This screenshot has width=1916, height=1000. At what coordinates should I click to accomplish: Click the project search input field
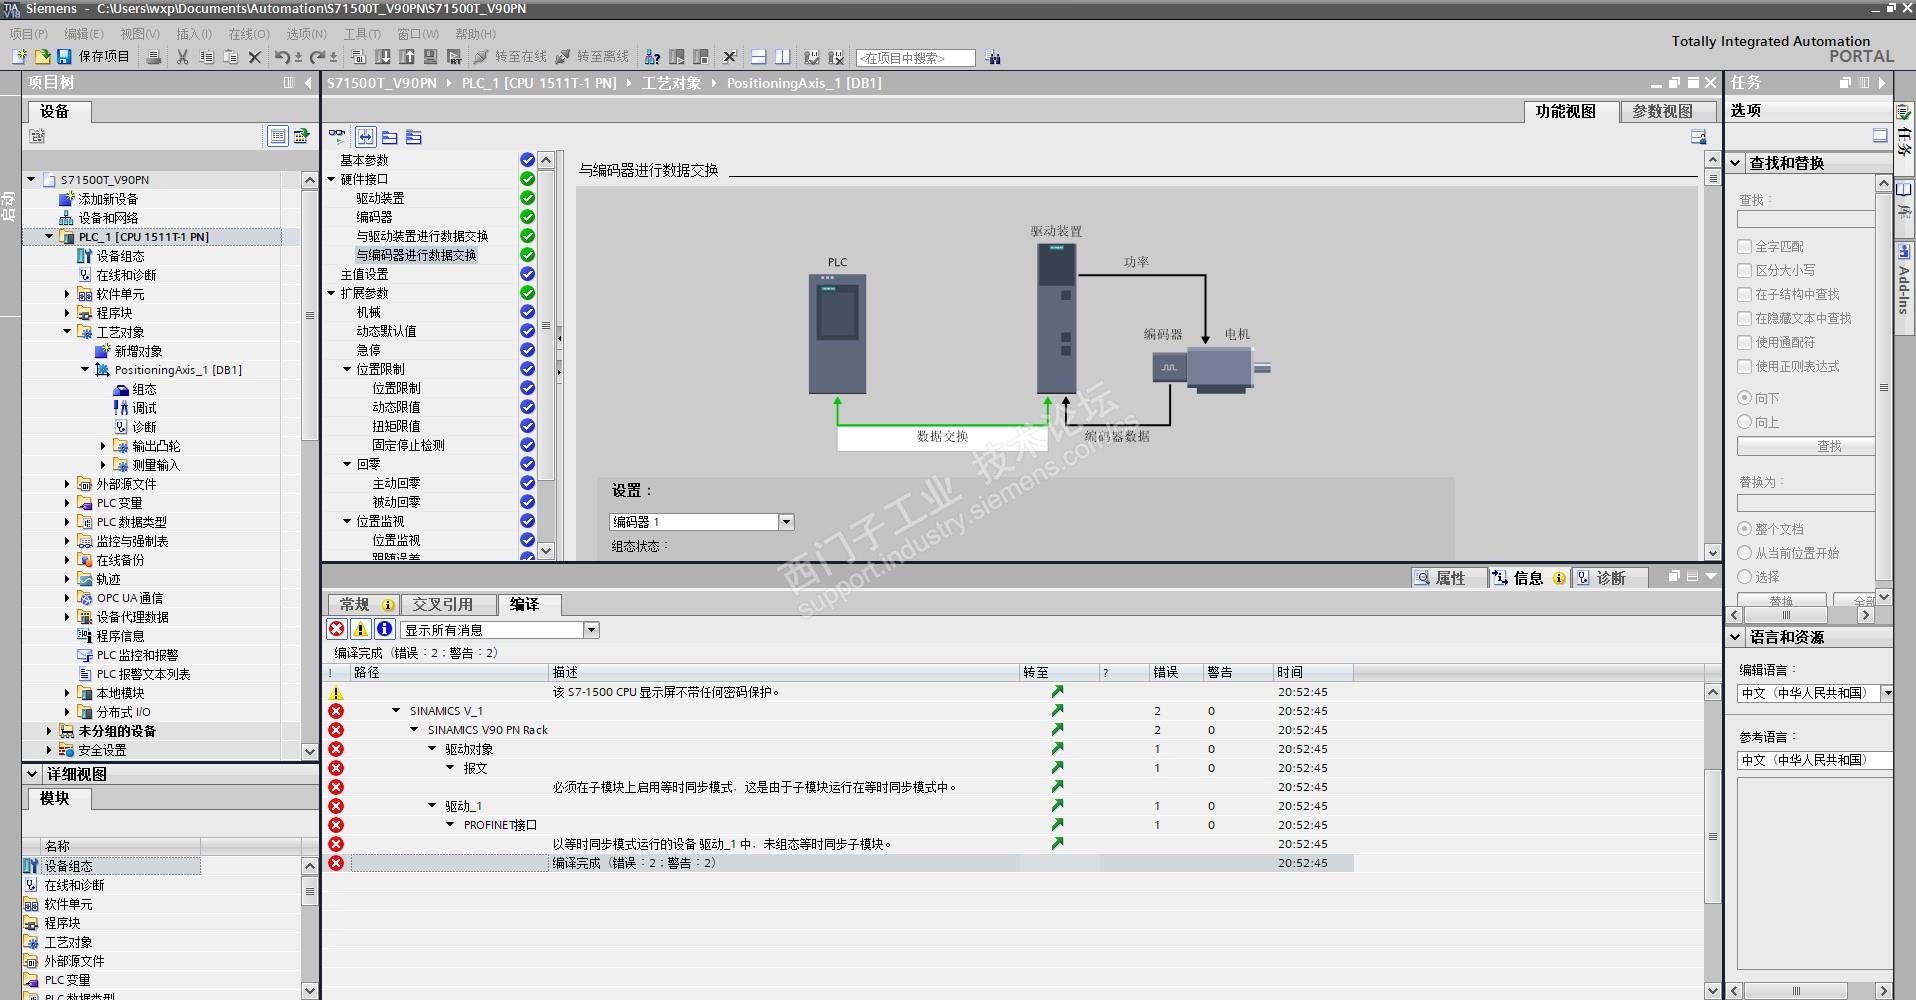[x=914, y=58]
